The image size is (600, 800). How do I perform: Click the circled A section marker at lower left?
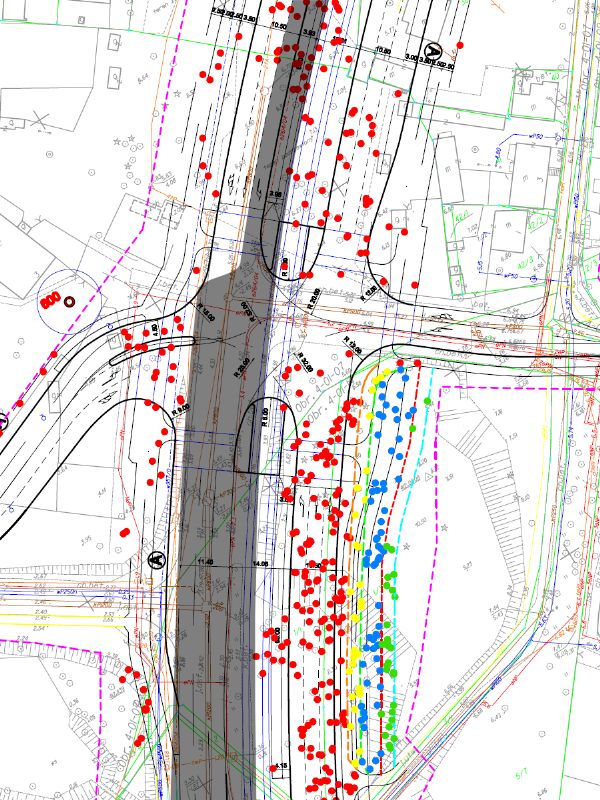click(156, 560)
